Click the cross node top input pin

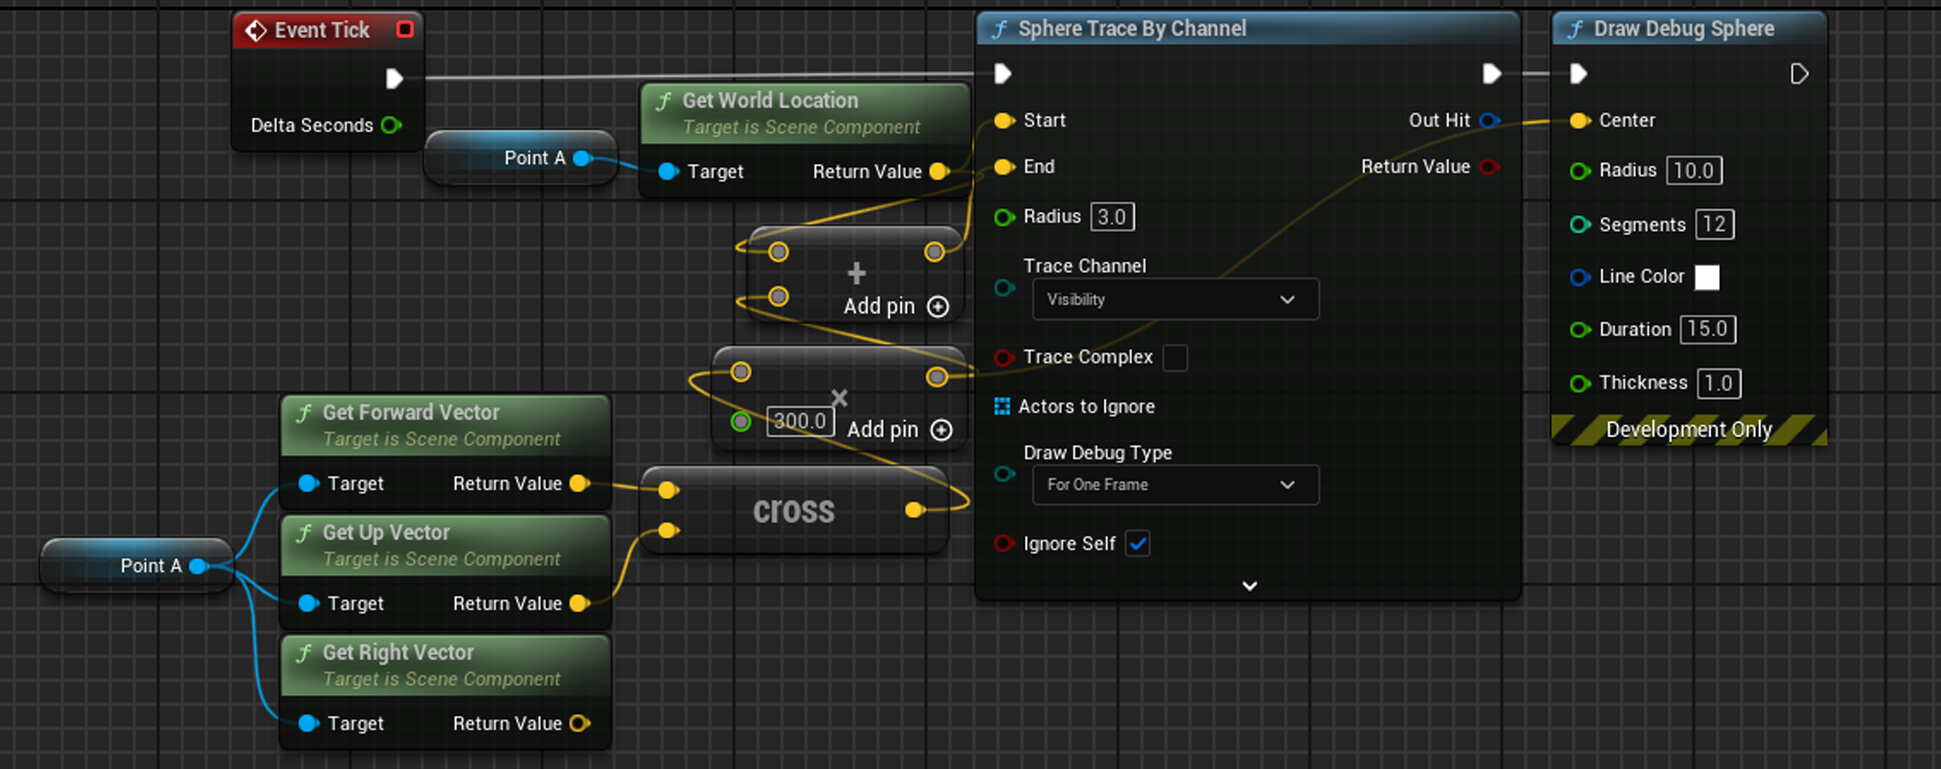[668, 490]
